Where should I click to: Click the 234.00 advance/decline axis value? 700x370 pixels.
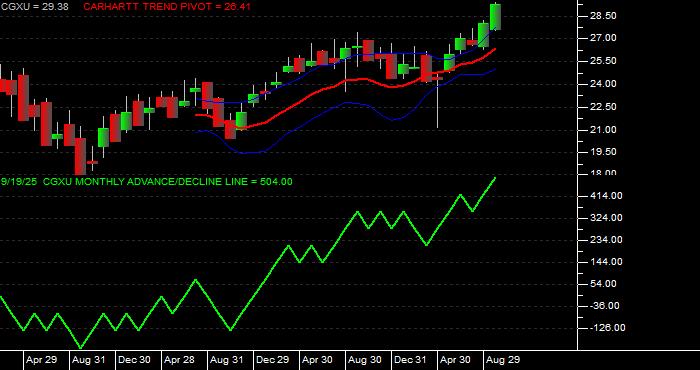606,240
